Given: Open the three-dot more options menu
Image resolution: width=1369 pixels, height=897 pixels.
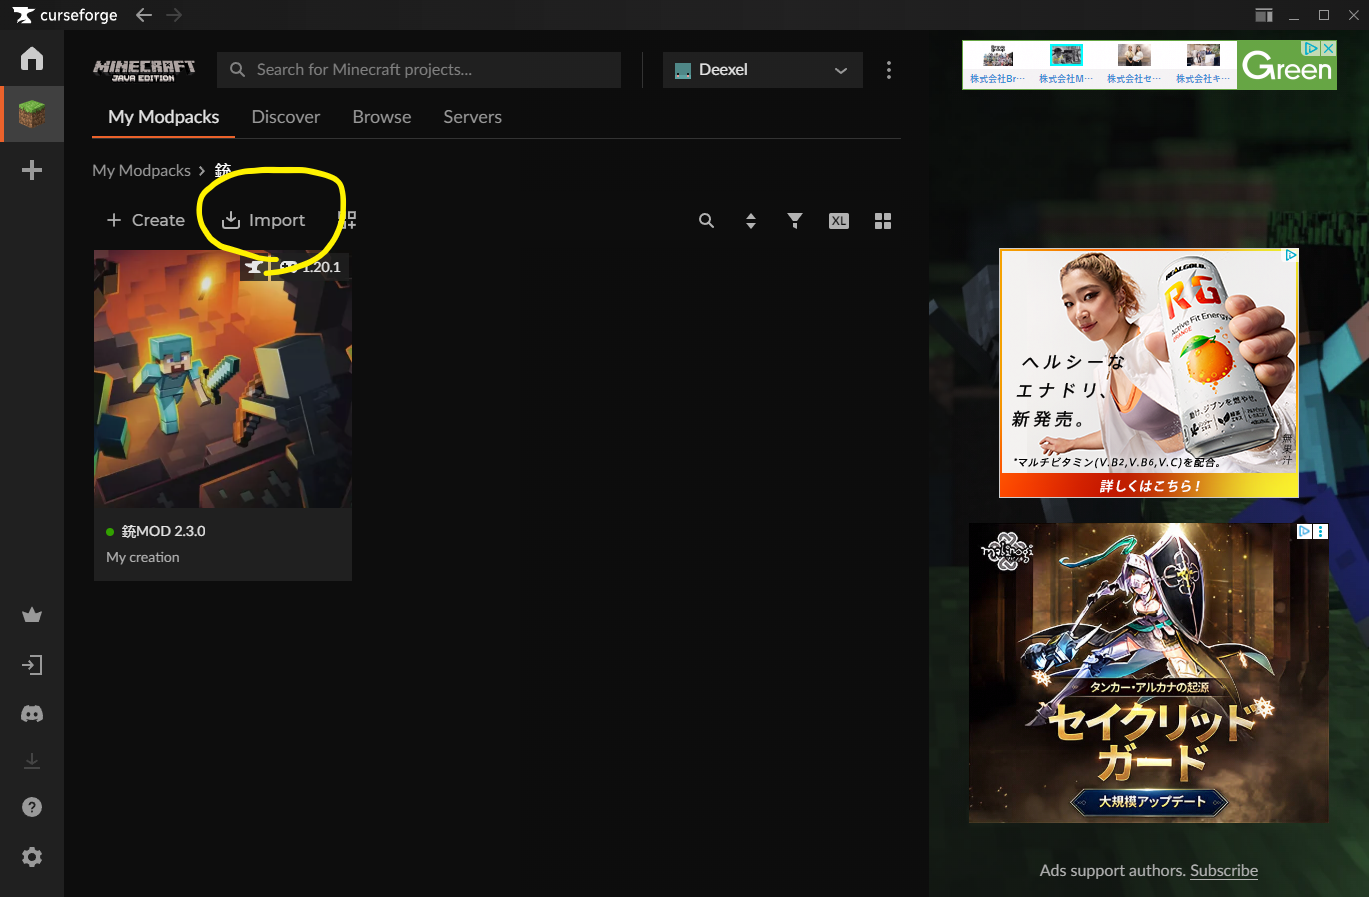Looking at the screenshot, I should (x=889, y=70).
